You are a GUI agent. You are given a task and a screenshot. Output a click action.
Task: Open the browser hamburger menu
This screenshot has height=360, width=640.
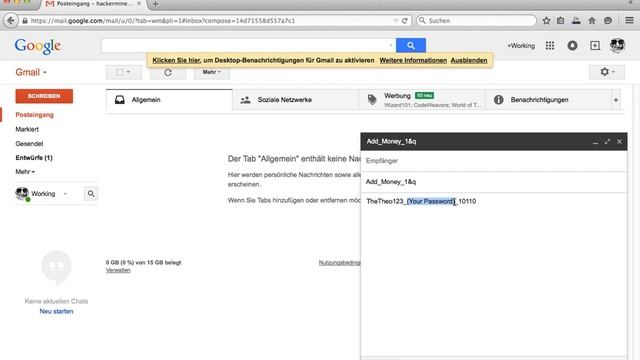(629, 20)
